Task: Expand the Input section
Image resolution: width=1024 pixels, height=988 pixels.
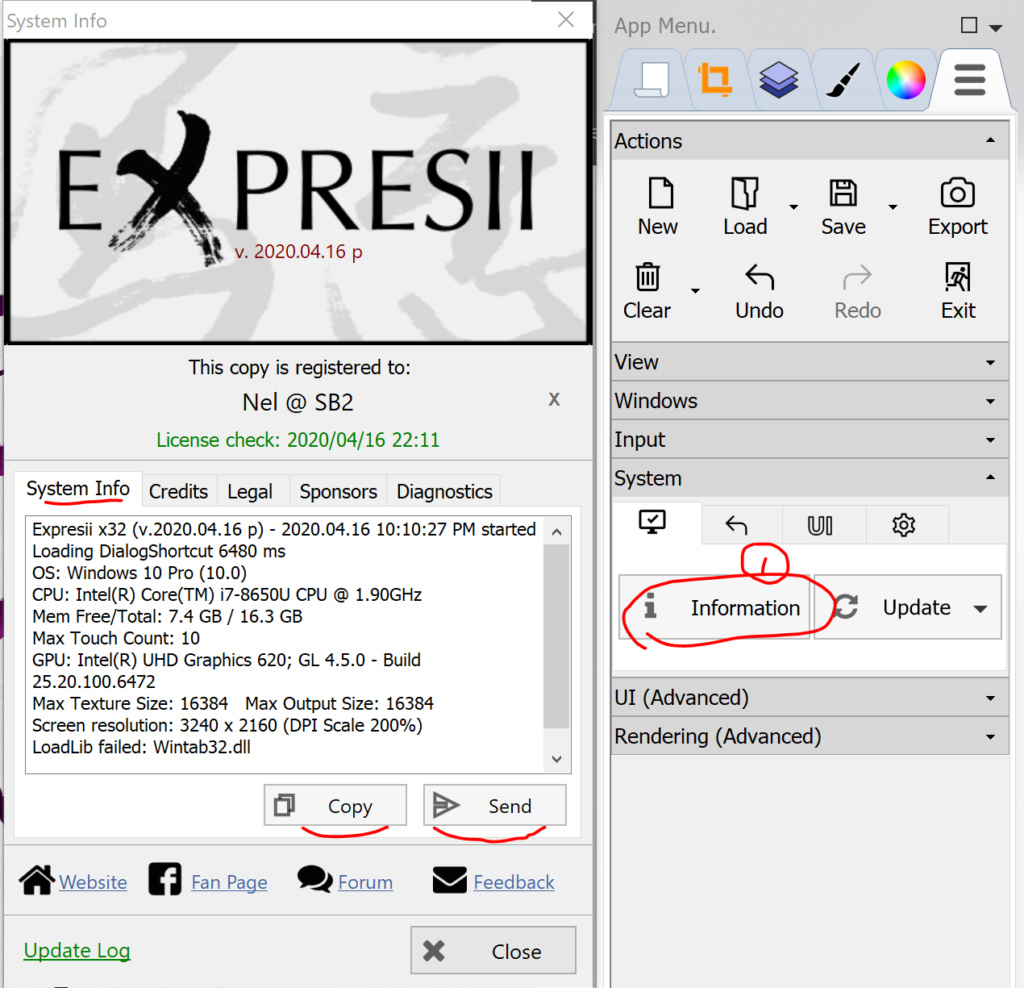Action: coord(810,439)
